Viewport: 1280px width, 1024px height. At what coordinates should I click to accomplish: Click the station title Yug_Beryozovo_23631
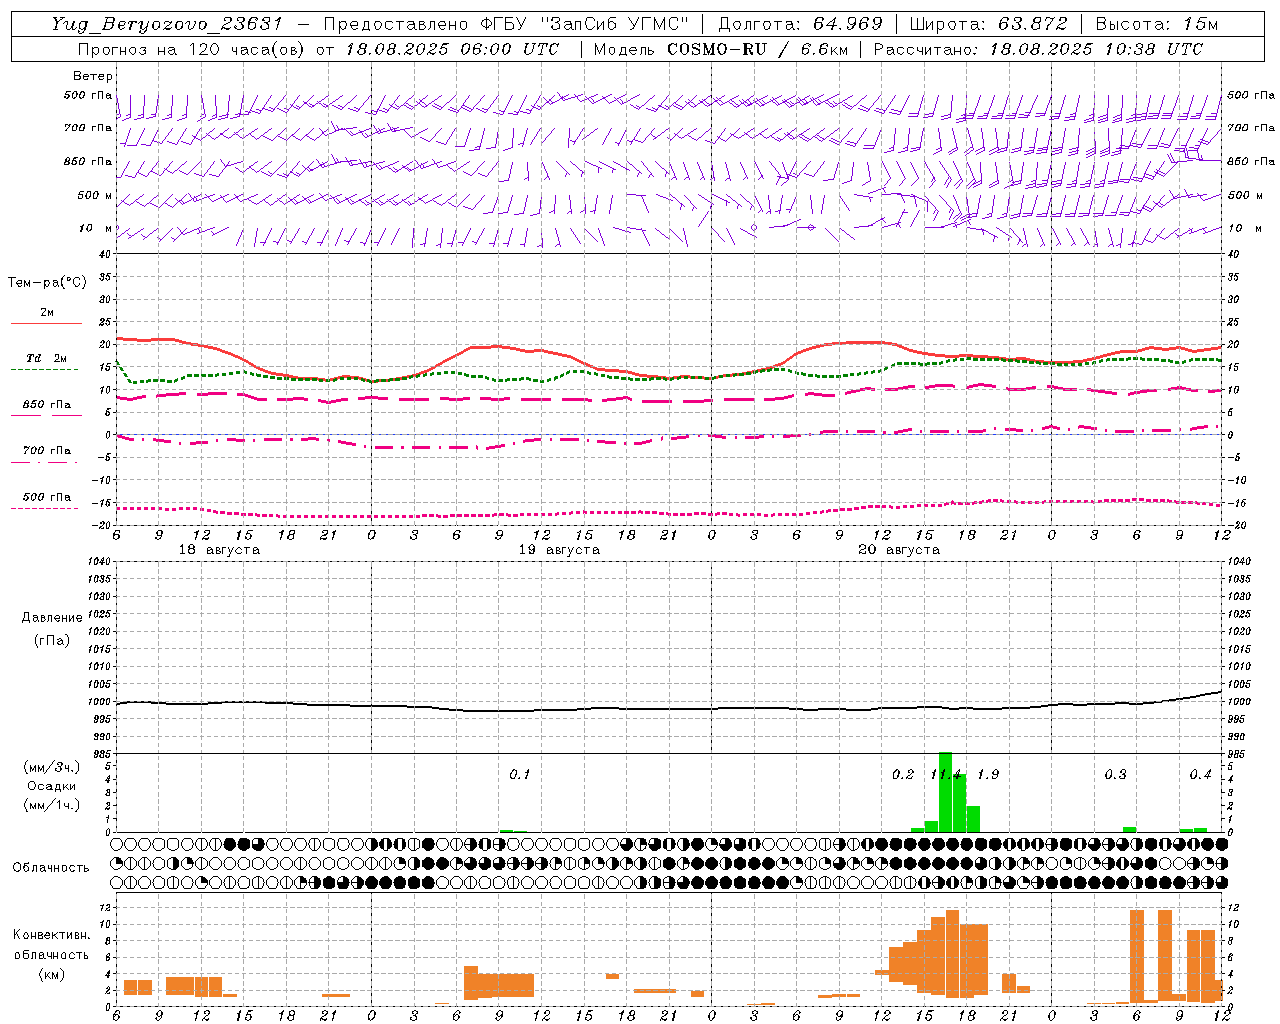click(x=168, y=24)
